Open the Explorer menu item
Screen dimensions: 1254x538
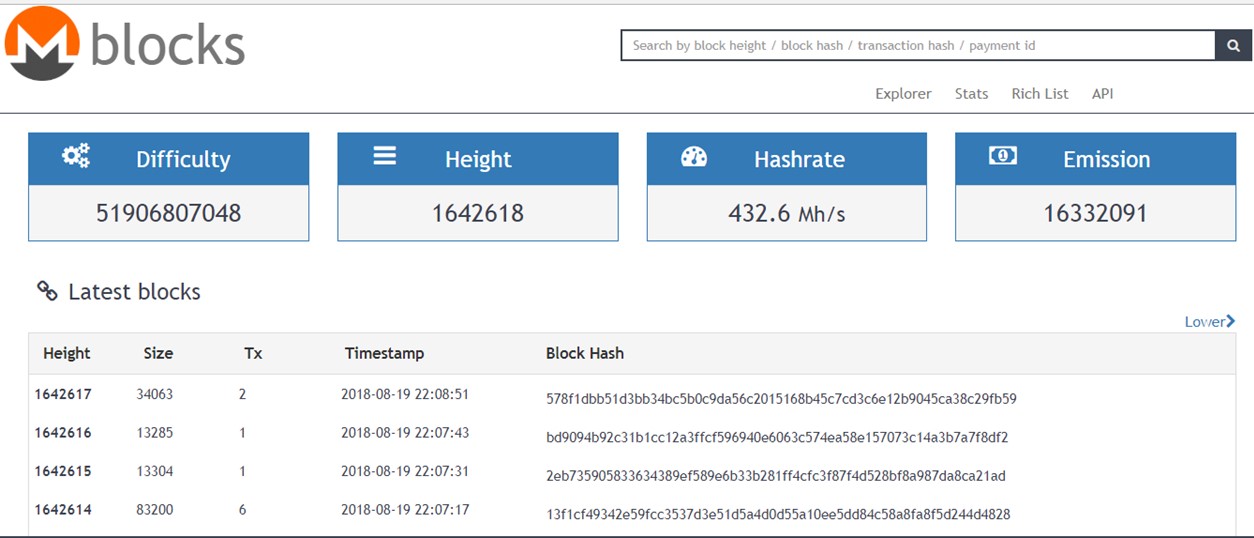click(x=903, y=93)
